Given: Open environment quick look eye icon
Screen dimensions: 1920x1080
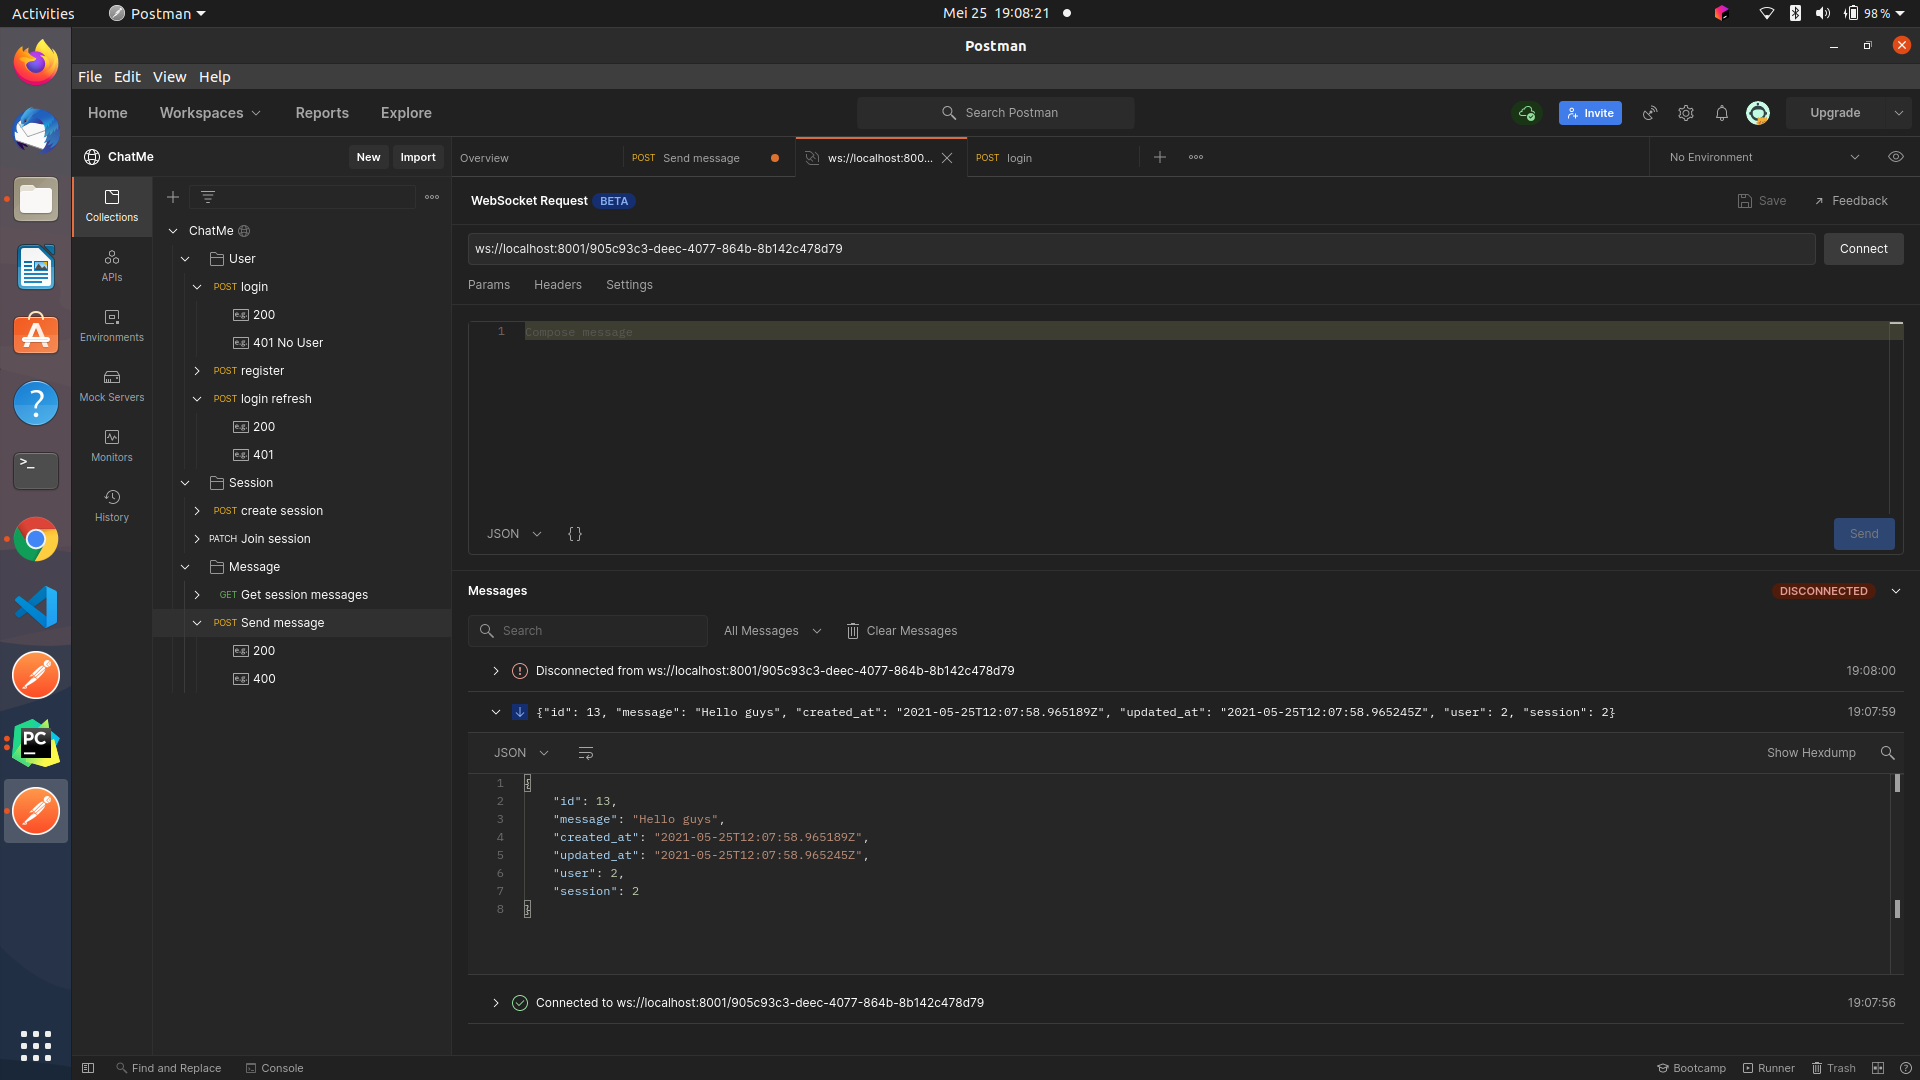Looking at the screenshot, I should coord(1896,157).
